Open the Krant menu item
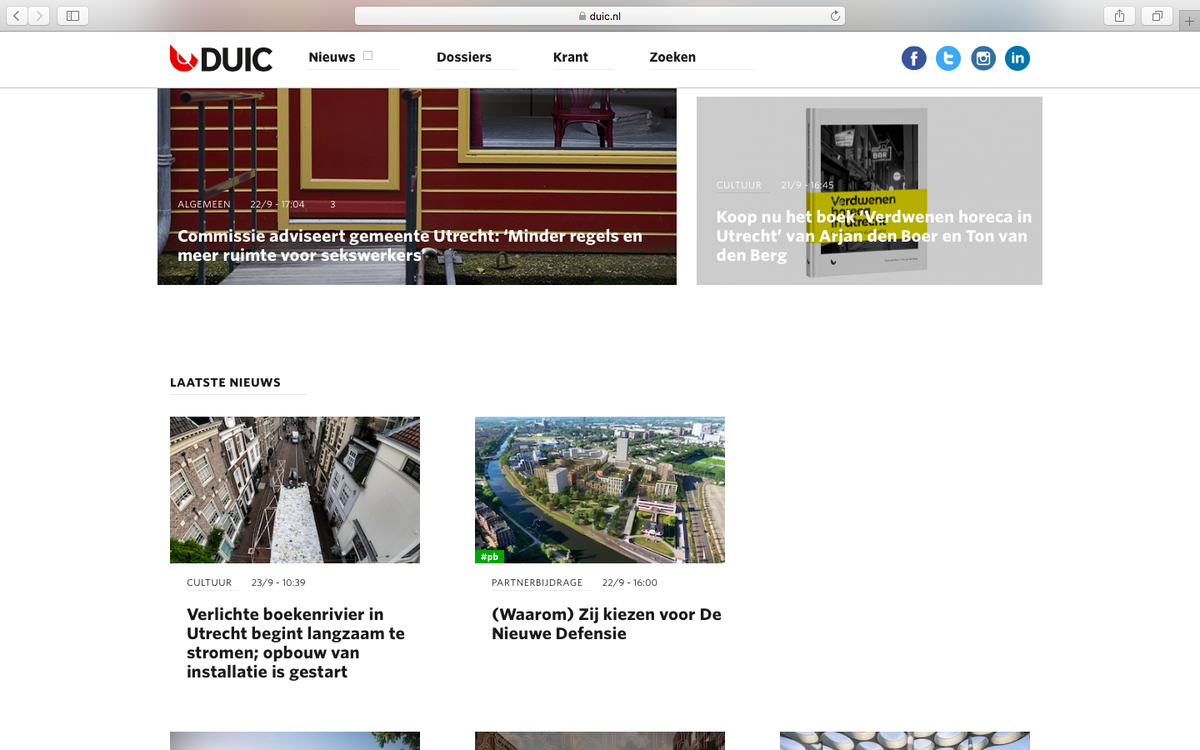This screenshot has width=1200, height=750. 570,57
